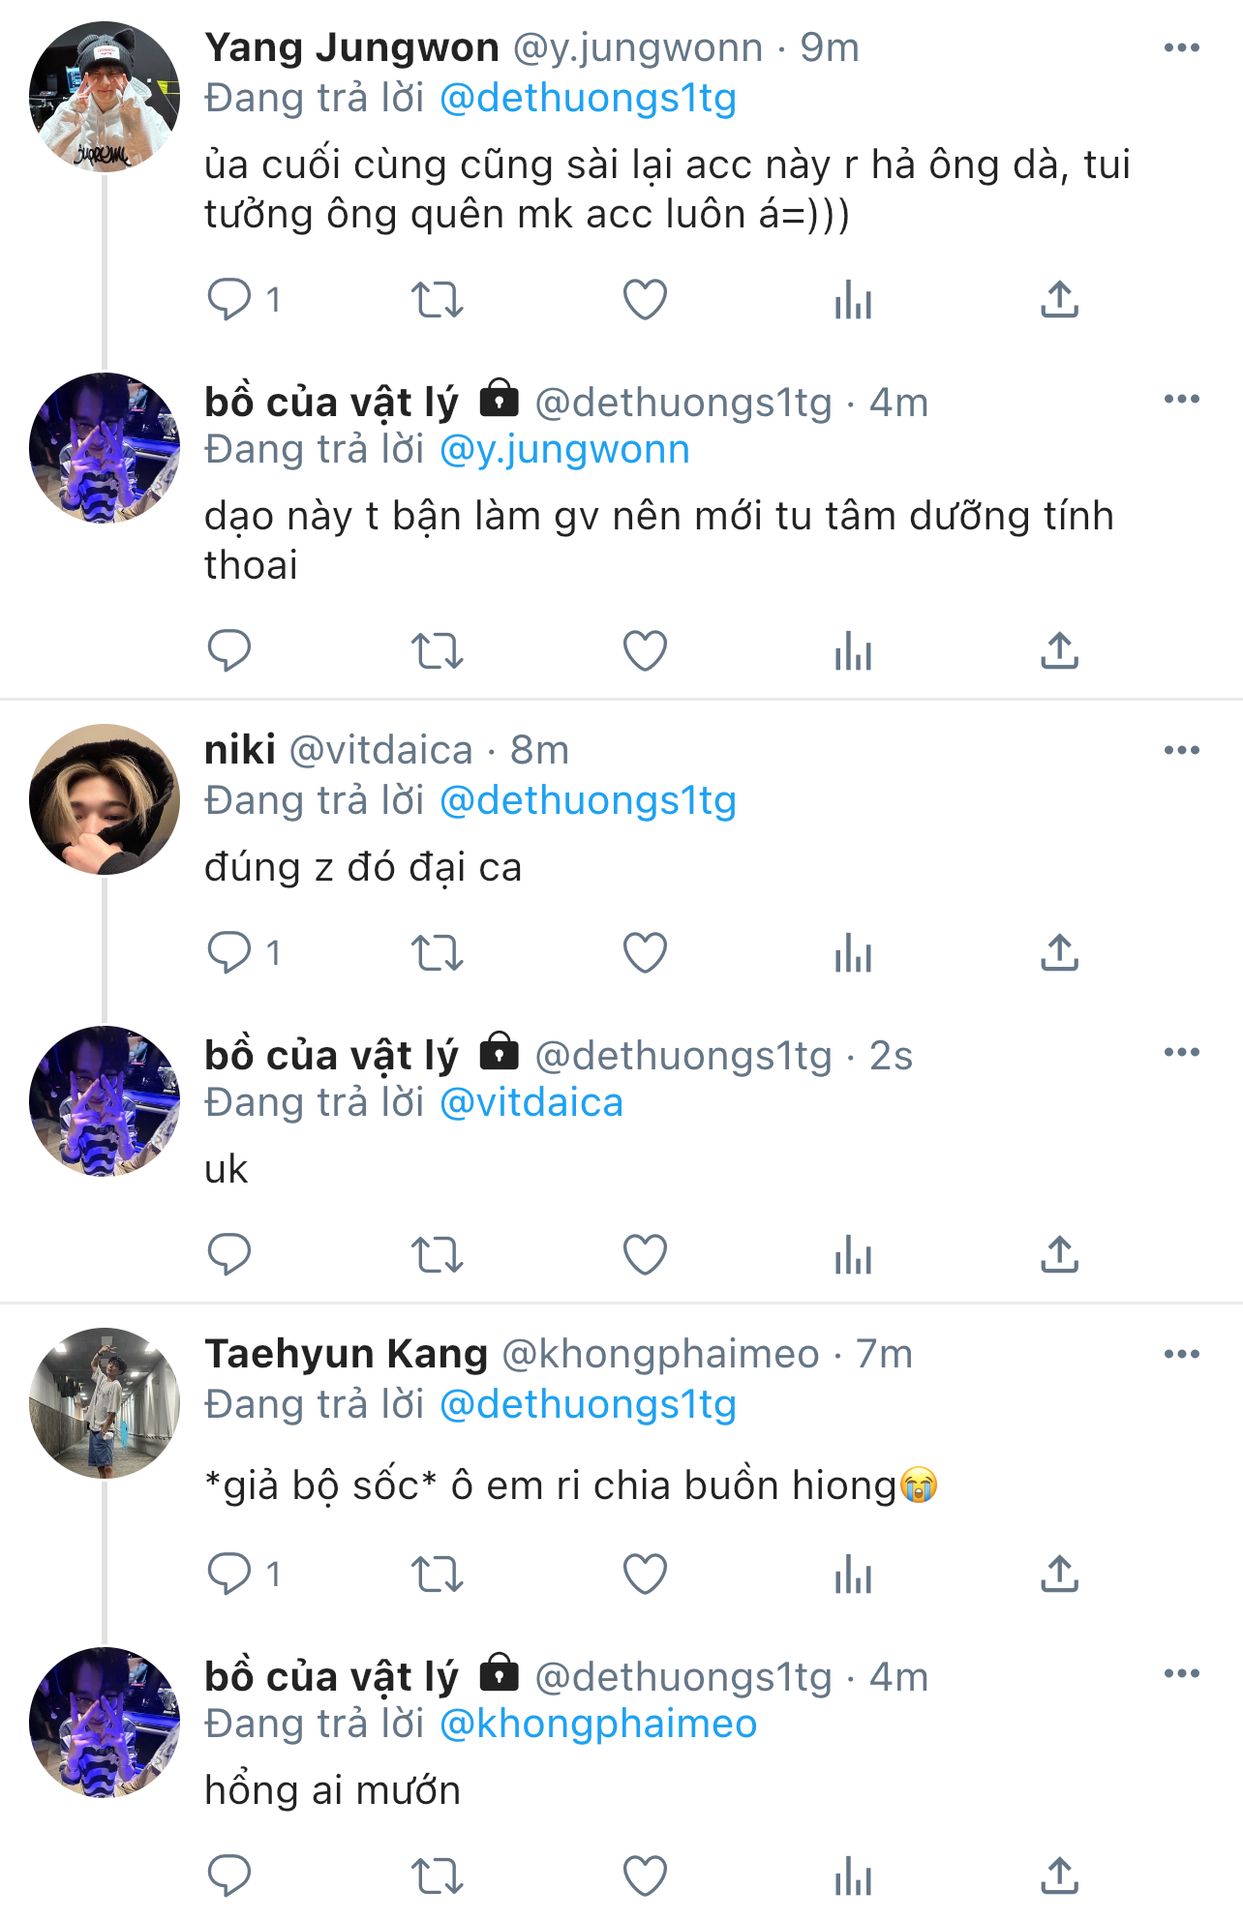
Task: Like niki's tweet "đúng z đó đại ca"
Action: pyautogui.click(x=645, y=952)
